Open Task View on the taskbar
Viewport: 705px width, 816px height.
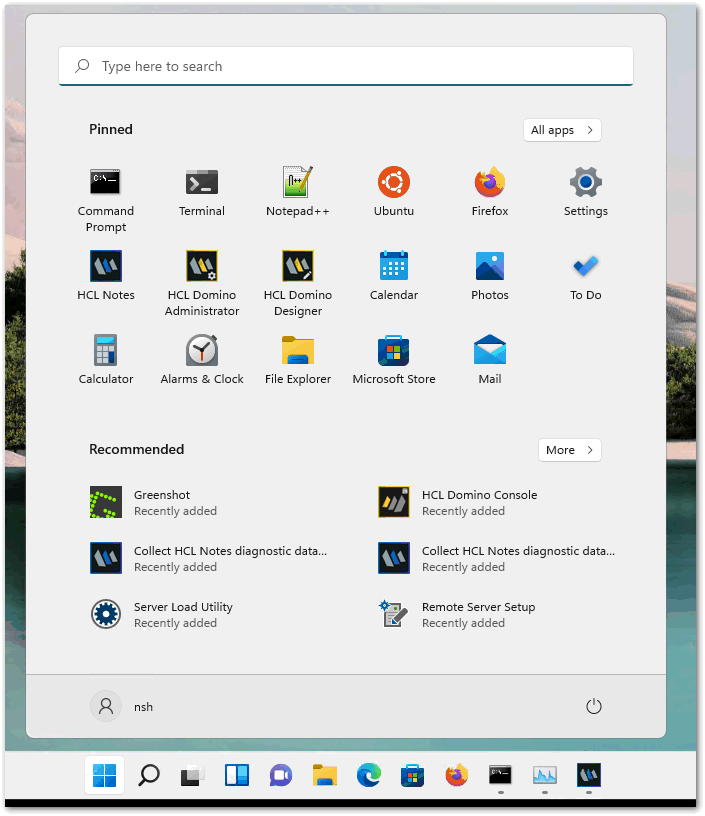coord(193,775)
